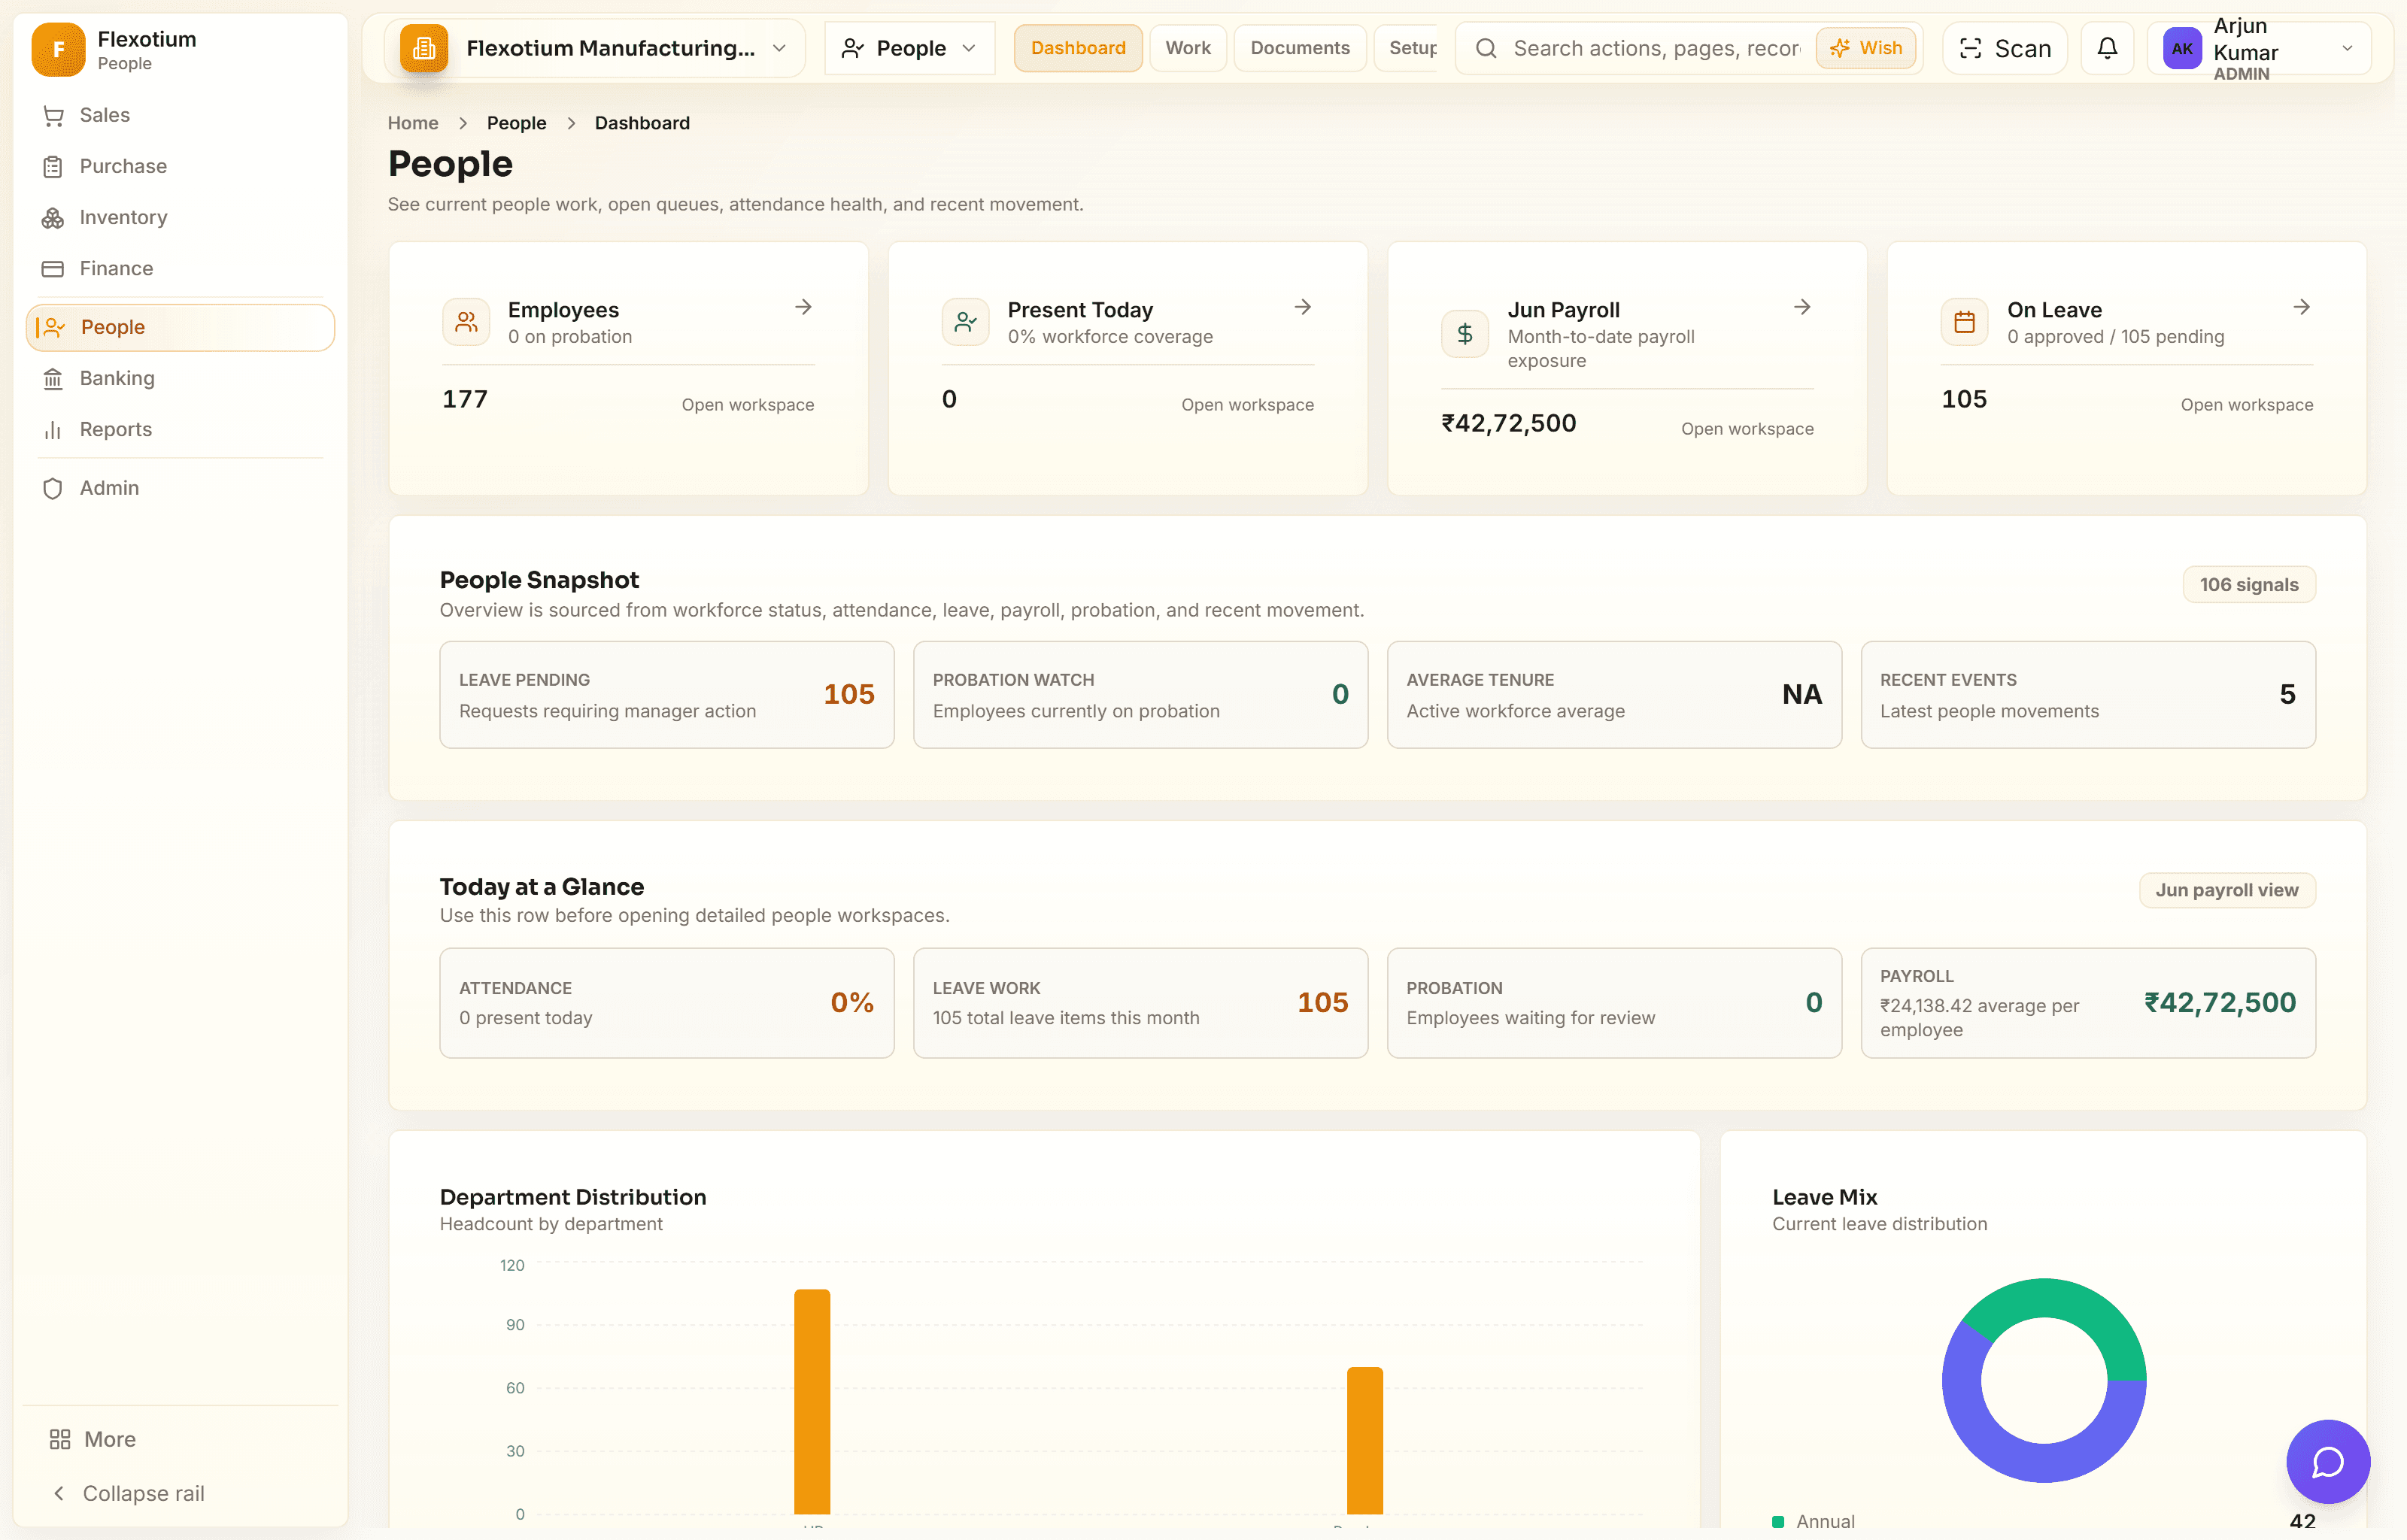Click the Finance card icon
The width and height of the screenshot is (2407, 1540).
coord(53,269)
